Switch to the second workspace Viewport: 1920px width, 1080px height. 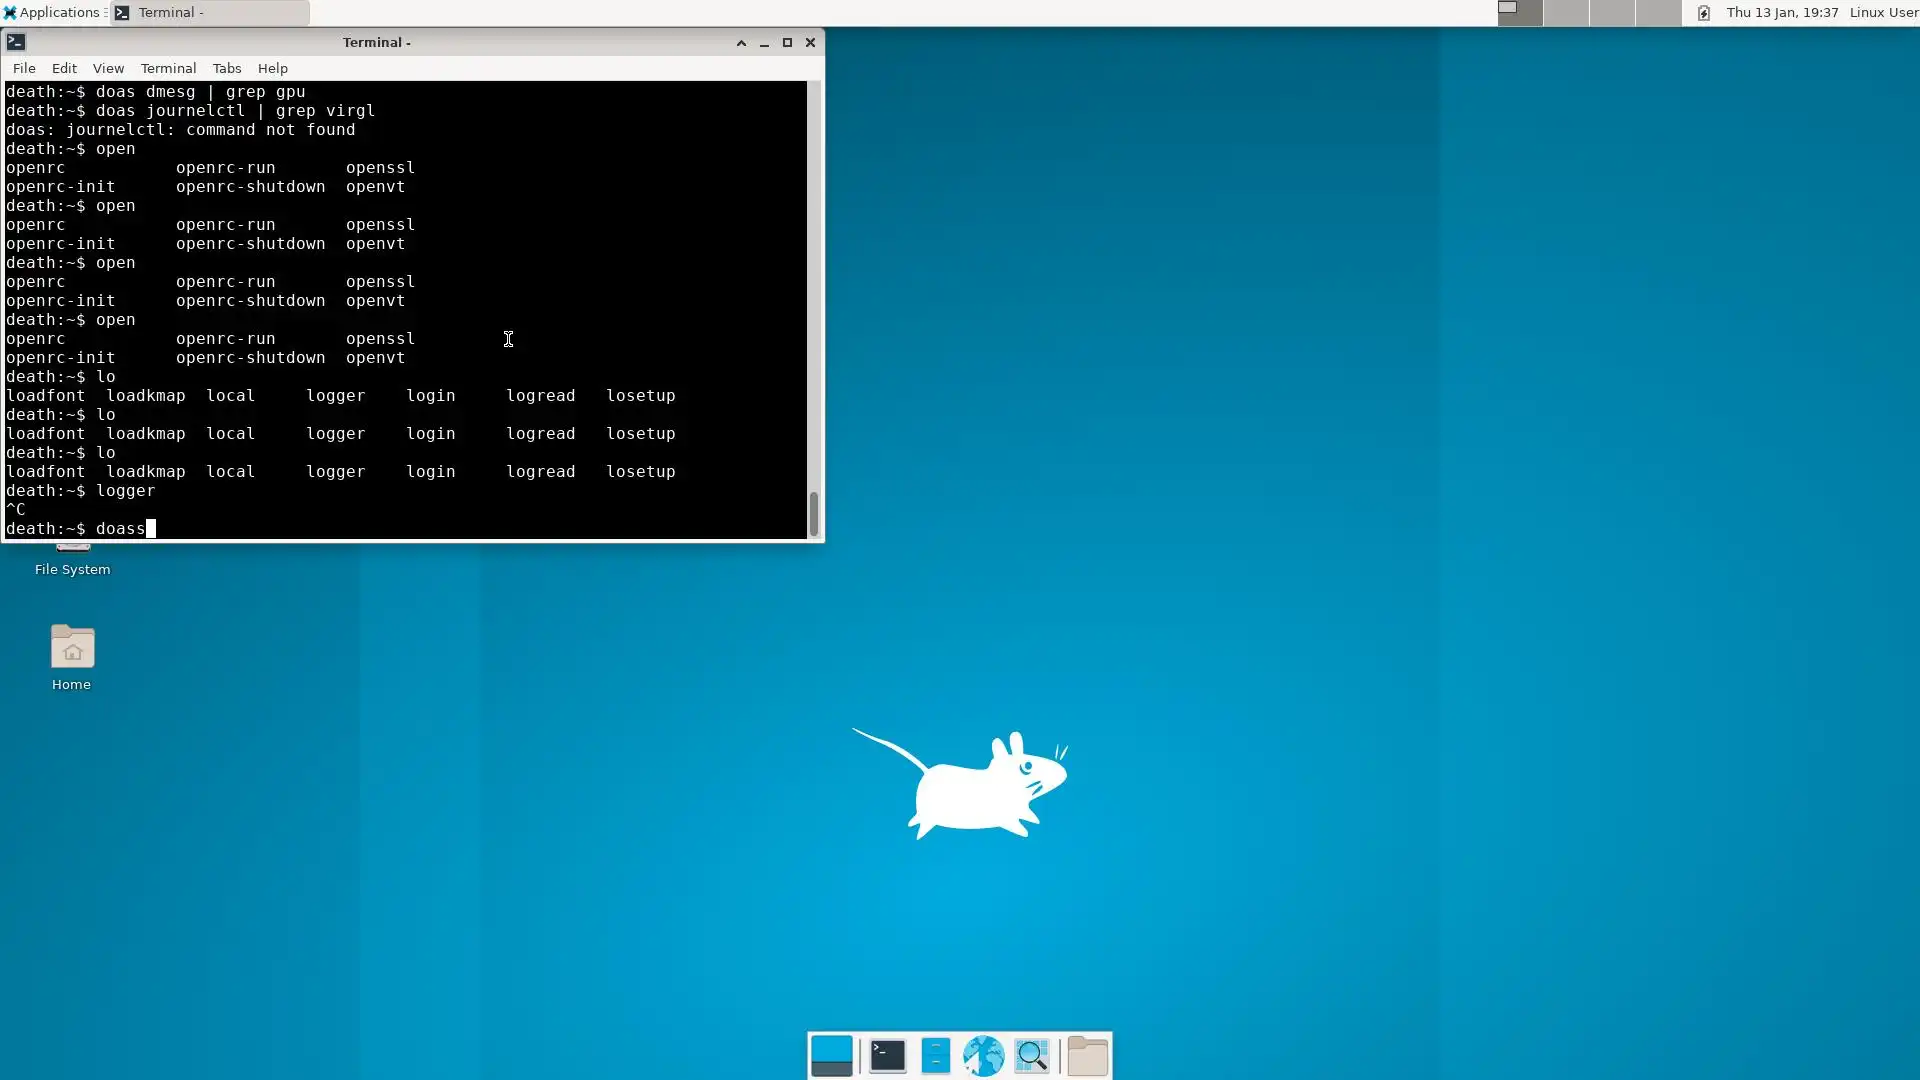point(1566,13)
